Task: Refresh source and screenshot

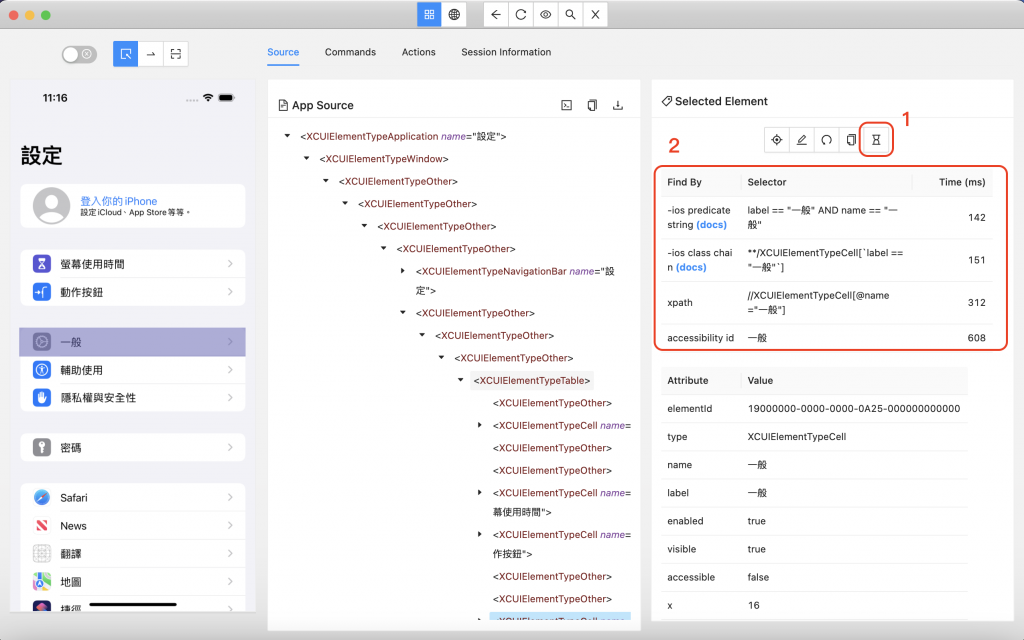Action: (520, 14)
